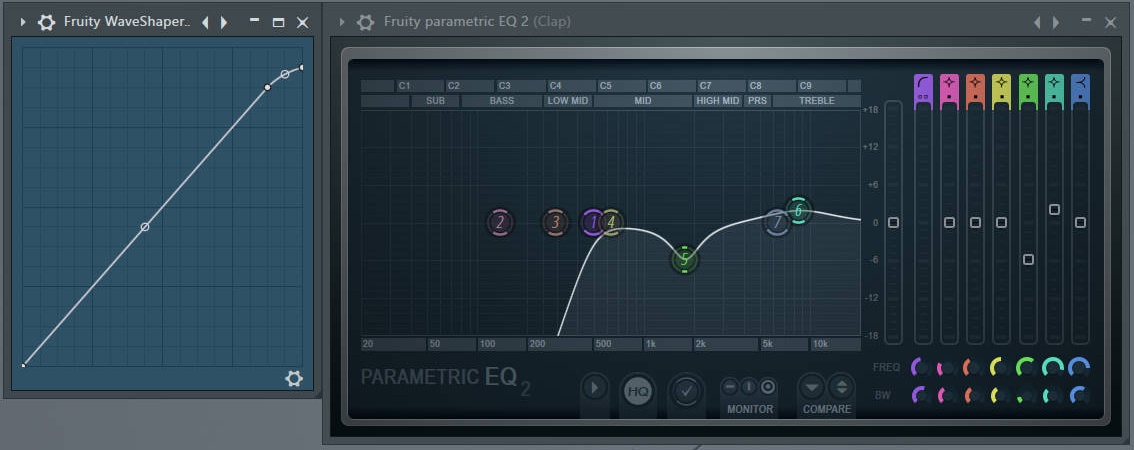Click the bottom-left endpoint of WaveShaper curve
The height and width of the screenshot is (450, 1134).
(23, 365)
